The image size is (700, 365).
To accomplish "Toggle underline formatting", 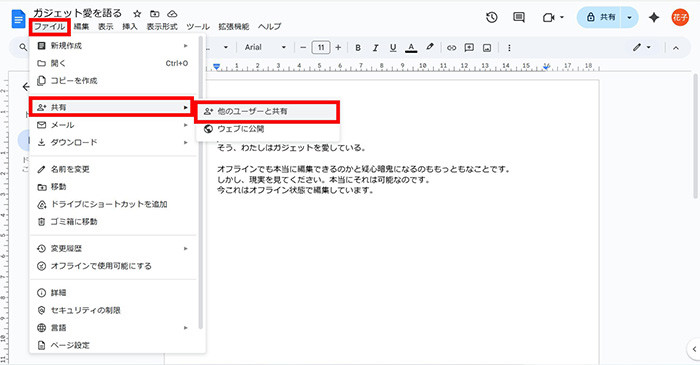I will 393,47.
